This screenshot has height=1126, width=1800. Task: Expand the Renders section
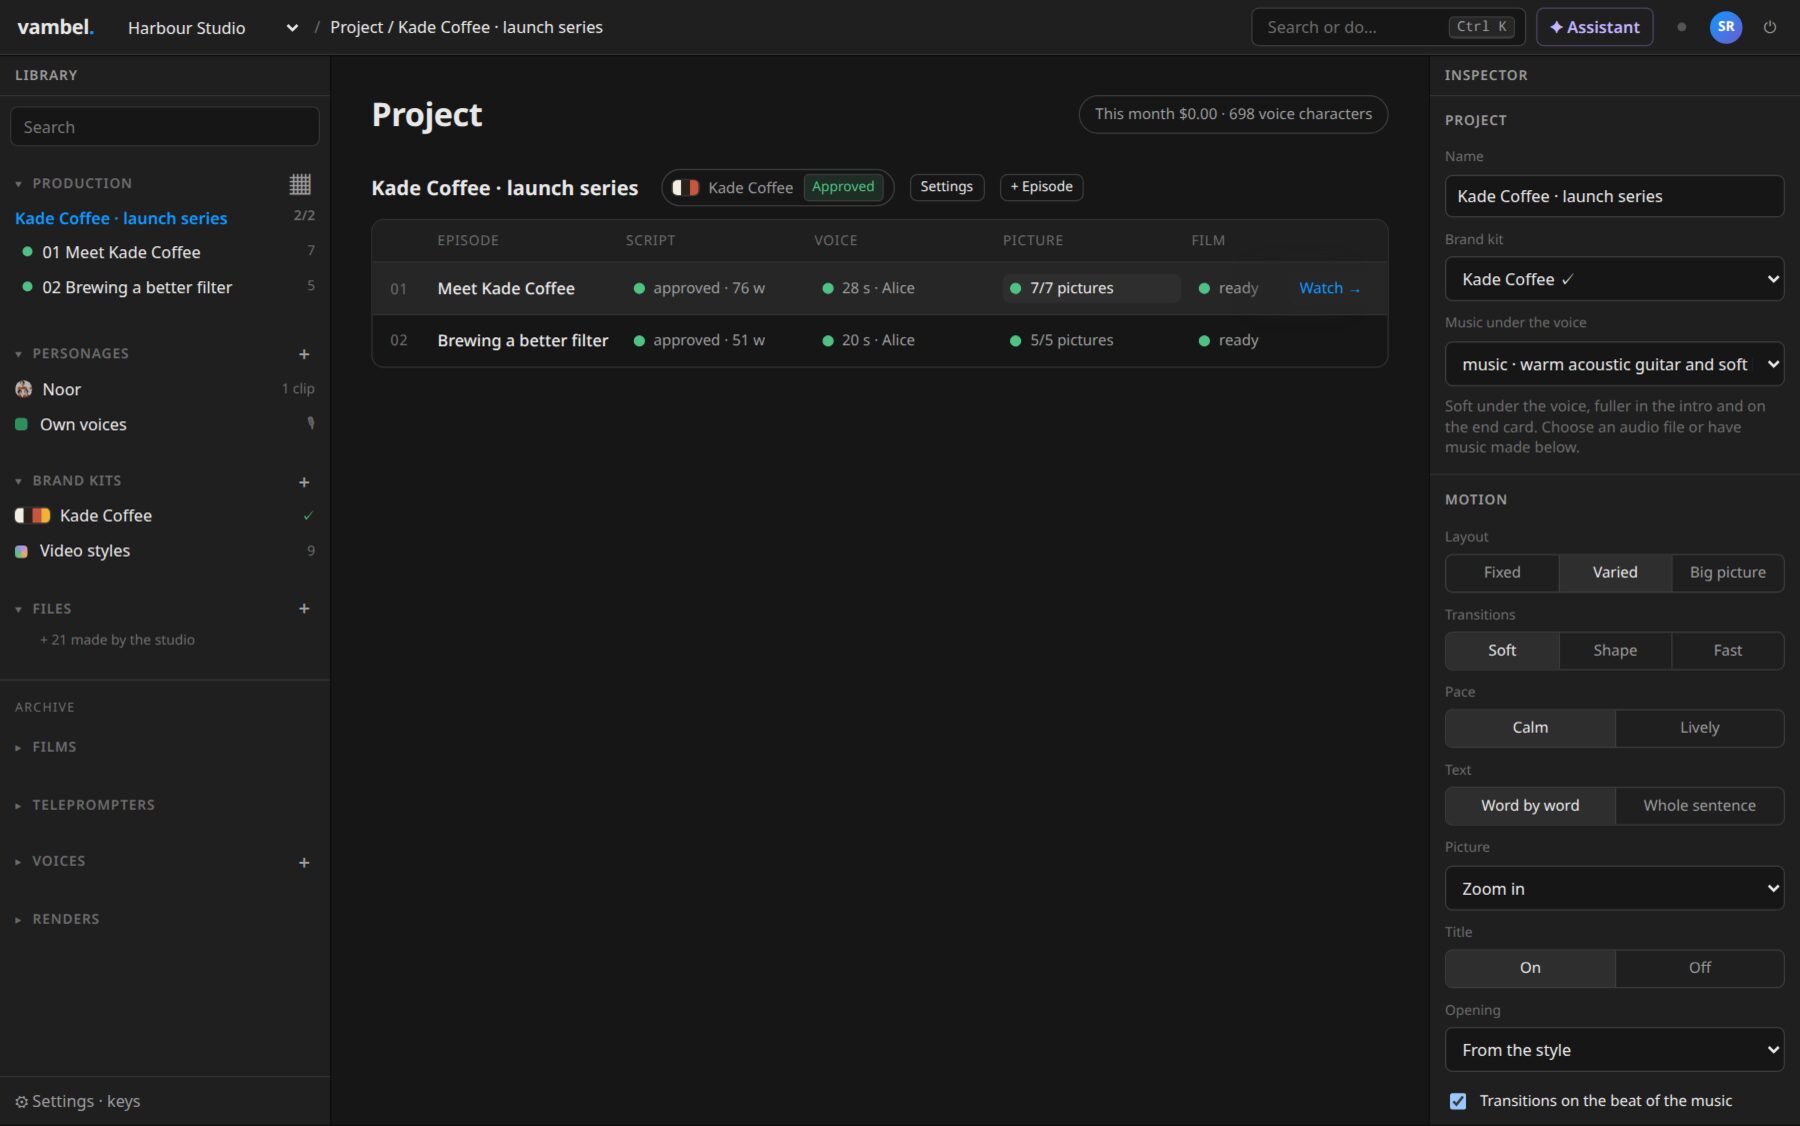(x=65, y=919)
